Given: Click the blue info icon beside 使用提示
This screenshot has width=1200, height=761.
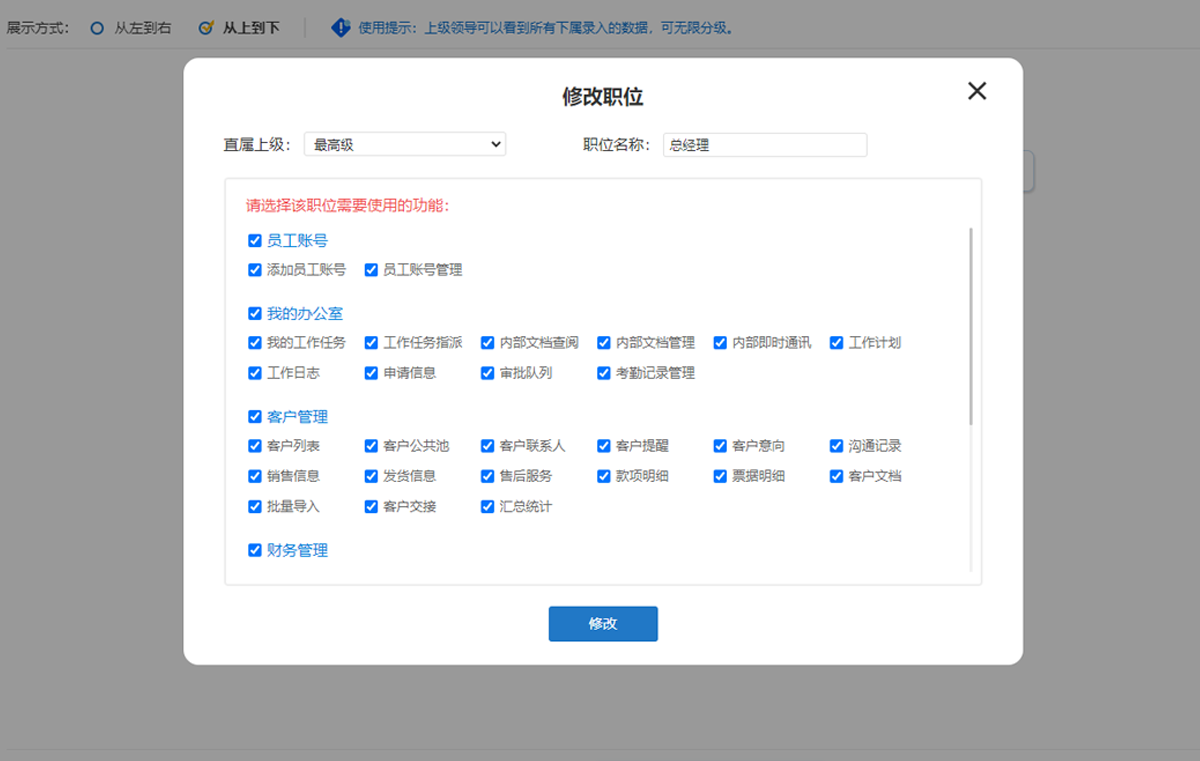Looking at the screenshot, I should pos(341,28).
